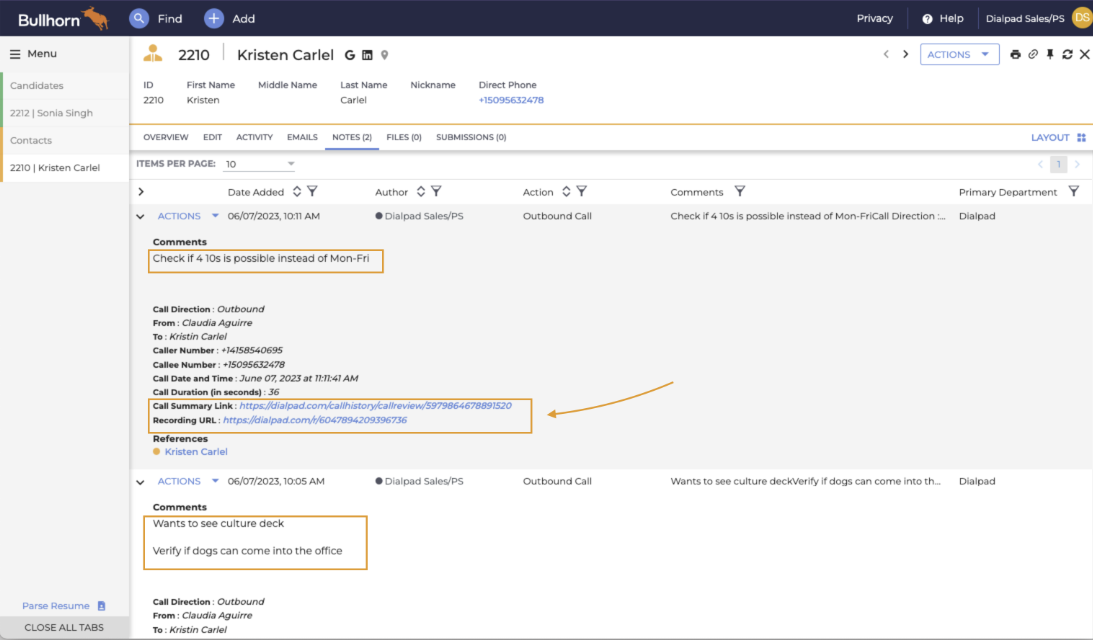The width and height of the screenshot is (1093, 640).
Task: Click page 1 in pagination
Action: [1058, 165]
